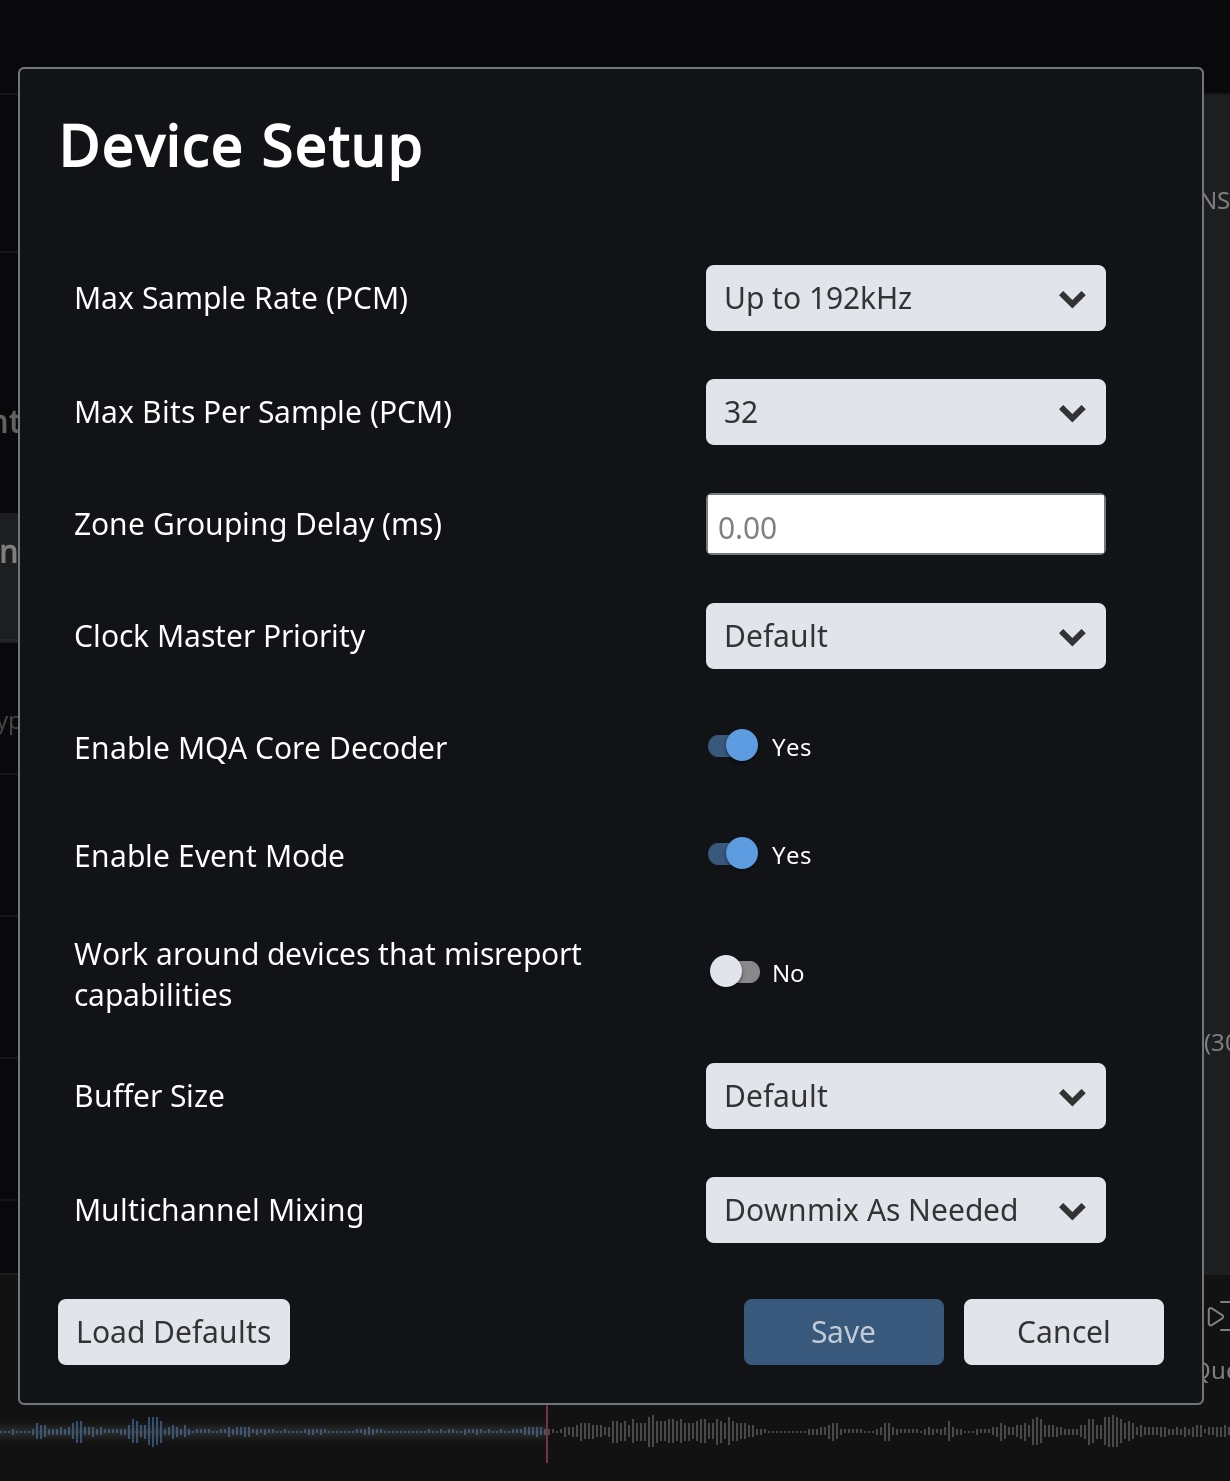Open Buffer Size Default dropdown
The width and height of the screenshot is (1230, 1481).
tap(906, 1096)
